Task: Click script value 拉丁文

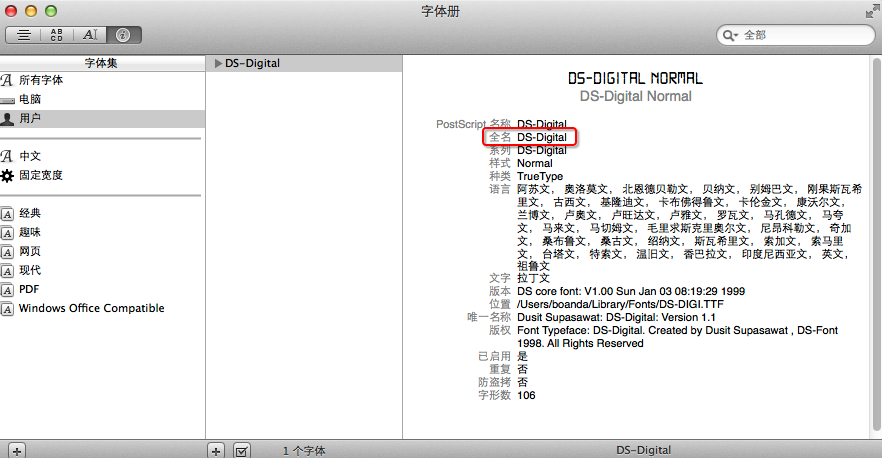Action: pyautogui.click(x=533, y=278)
